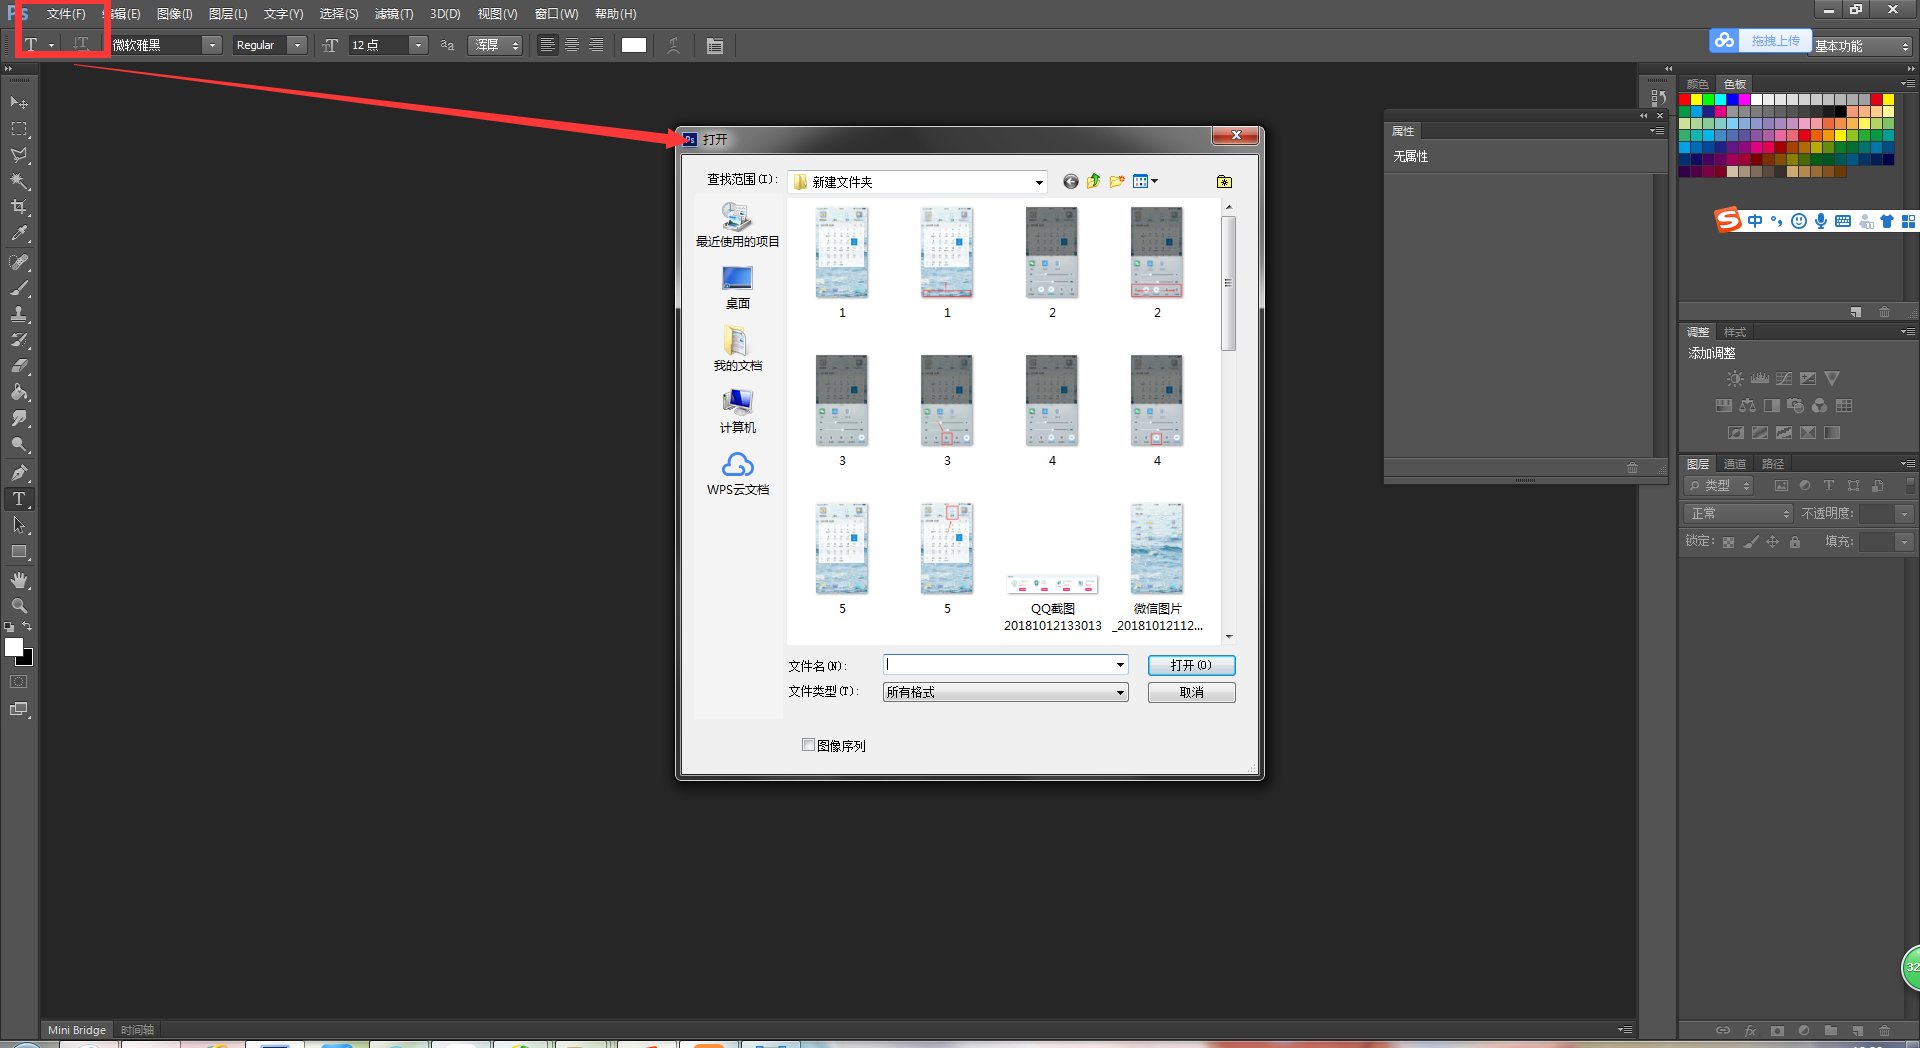
Task: Pick the Brush tool
Action: click(x=19, y=288)
